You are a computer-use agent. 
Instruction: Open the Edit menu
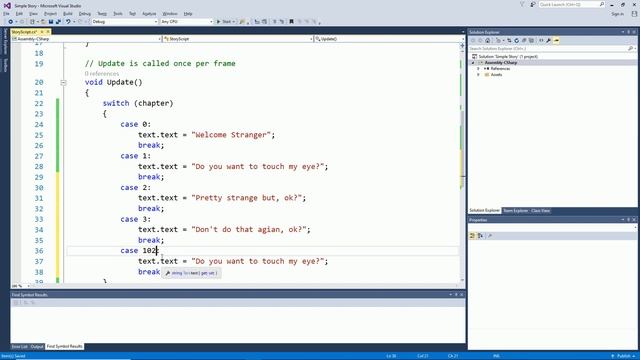click(x=19, y=13)
